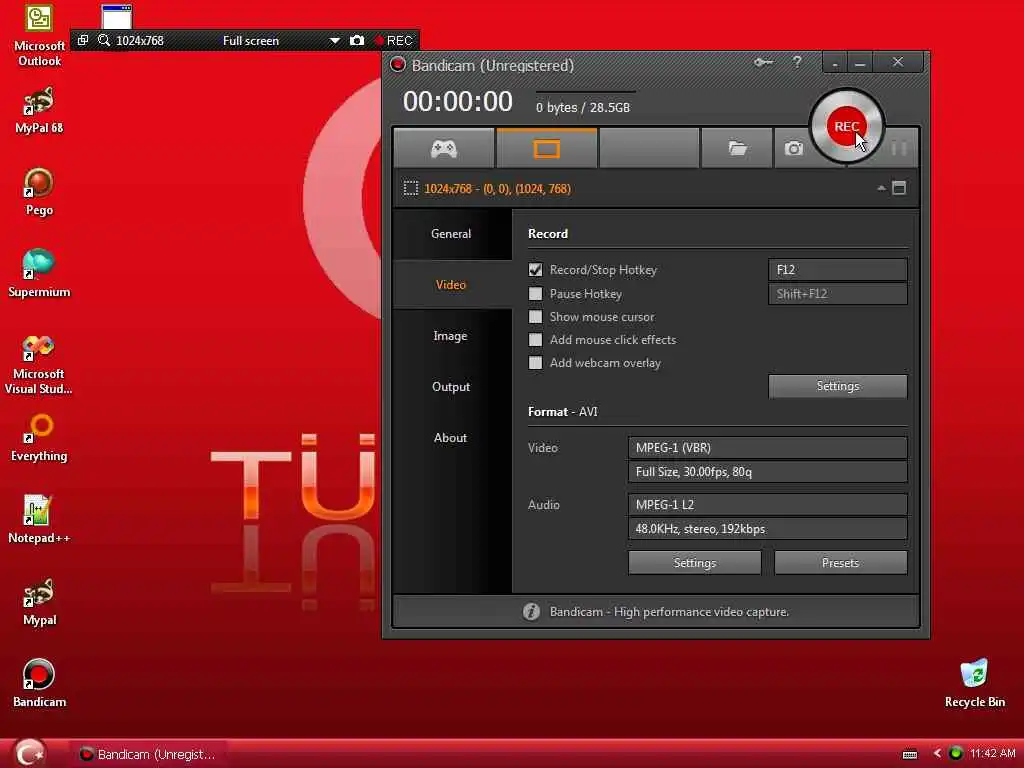
Task: Click the minimize-to-tray dot button in Bandicam
Action: [834, 63]
